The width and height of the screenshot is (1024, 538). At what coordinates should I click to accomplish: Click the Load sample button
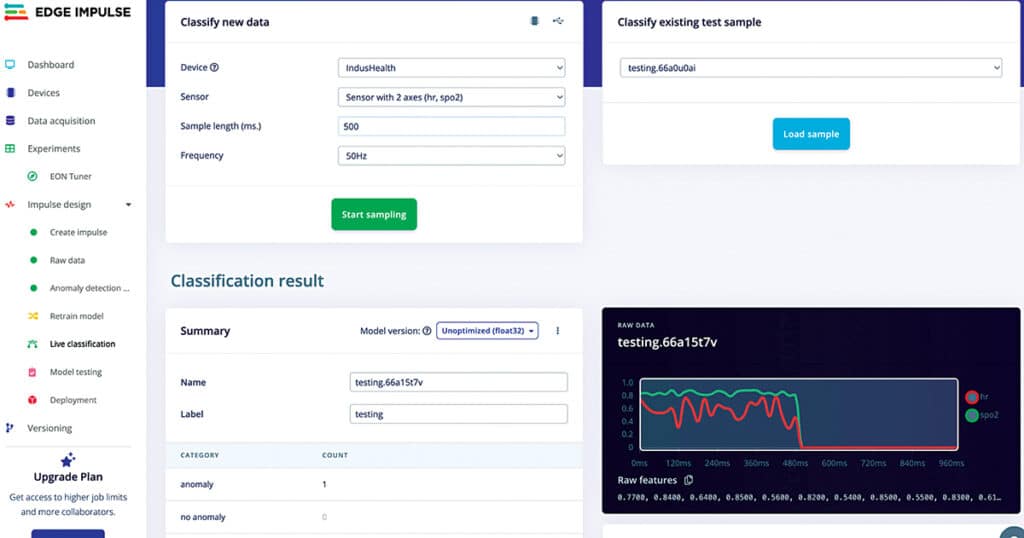click(x=811, y=134)
